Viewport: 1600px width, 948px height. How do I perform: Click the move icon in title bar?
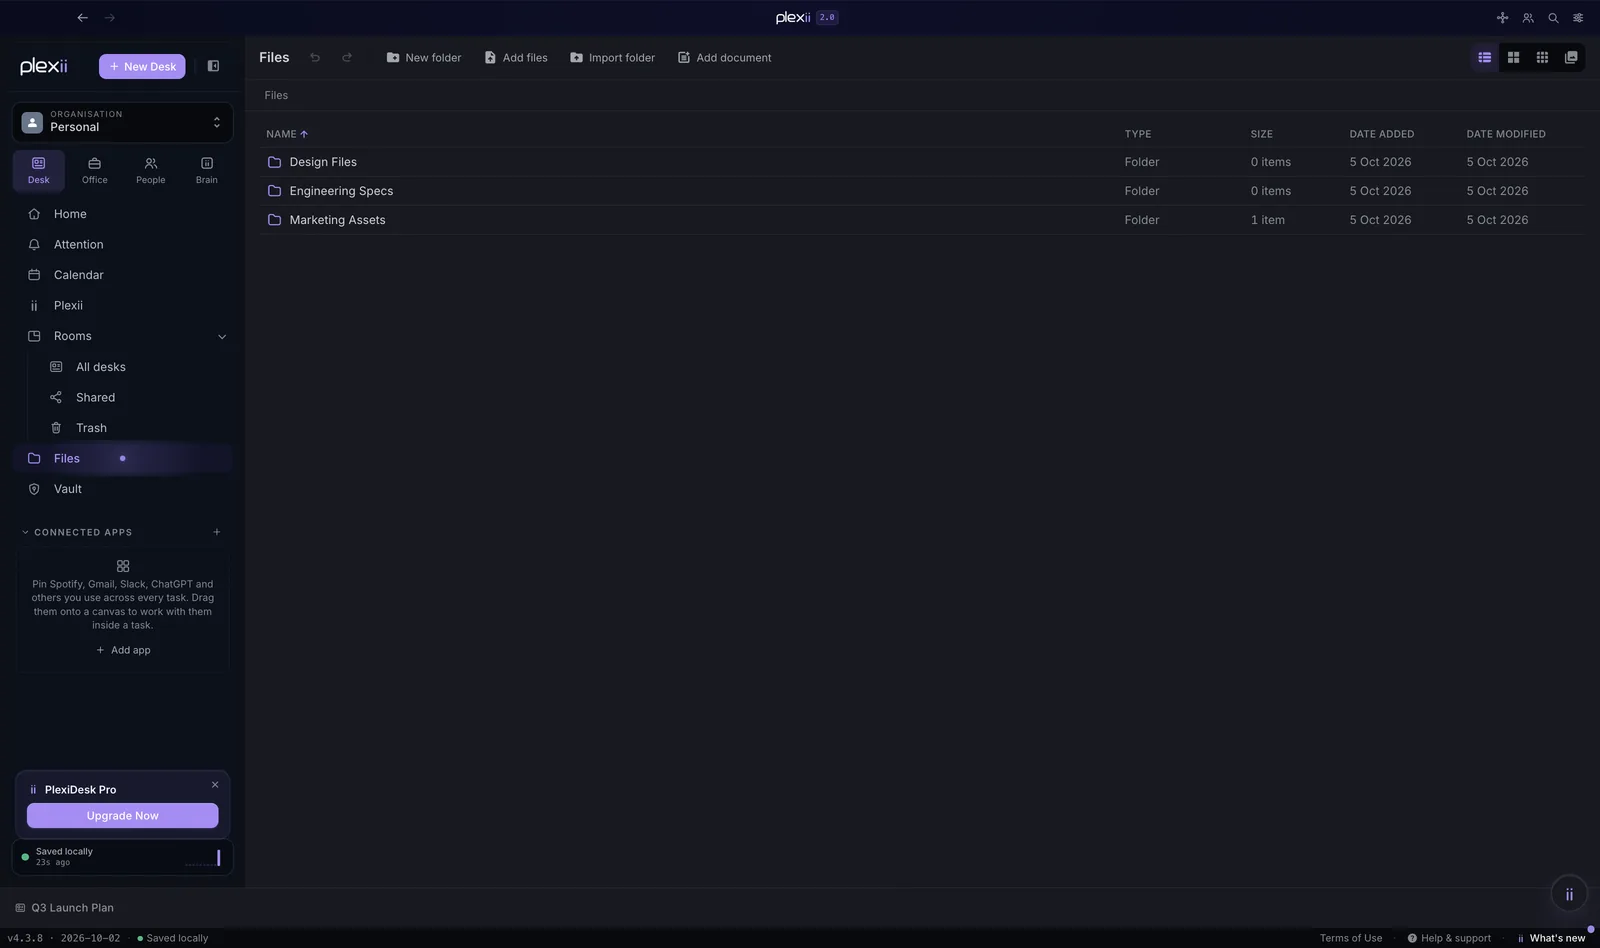tap(1502, 18)
